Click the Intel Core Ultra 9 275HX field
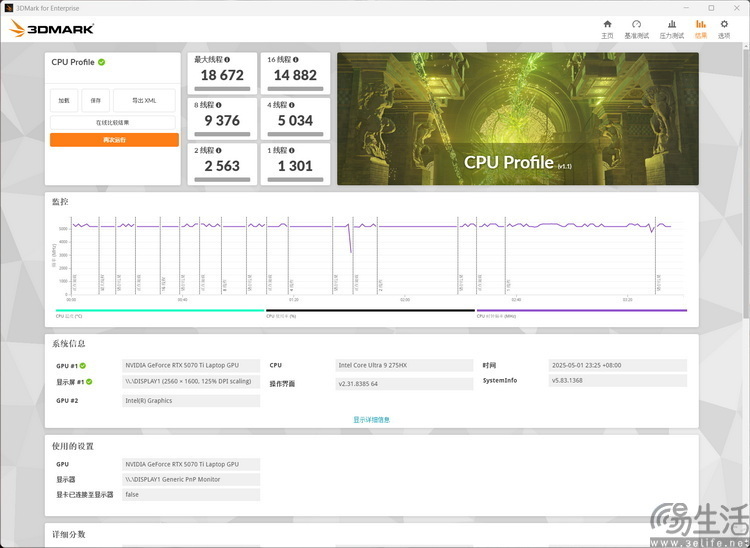This screenshot has width=750, height=548. (x=404, y=365)
